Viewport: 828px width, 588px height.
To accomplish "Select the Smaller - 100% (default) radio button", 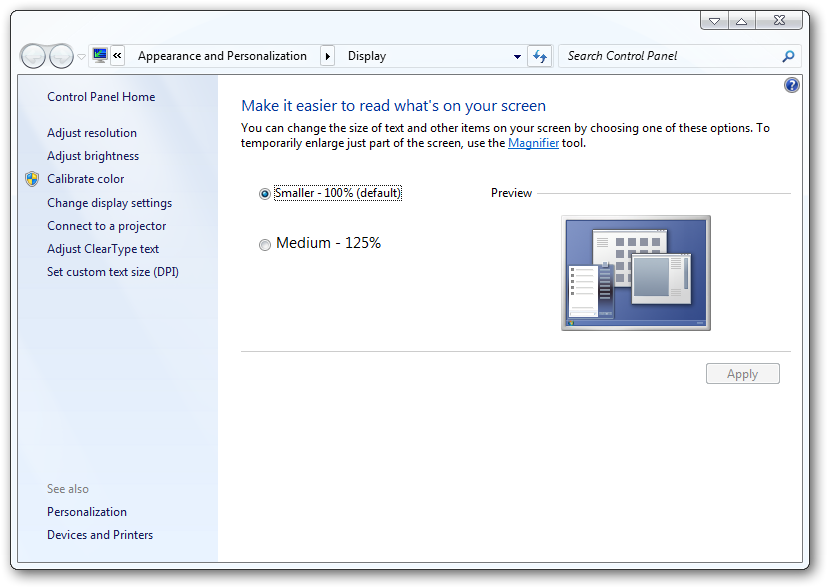I will [265, 194].
